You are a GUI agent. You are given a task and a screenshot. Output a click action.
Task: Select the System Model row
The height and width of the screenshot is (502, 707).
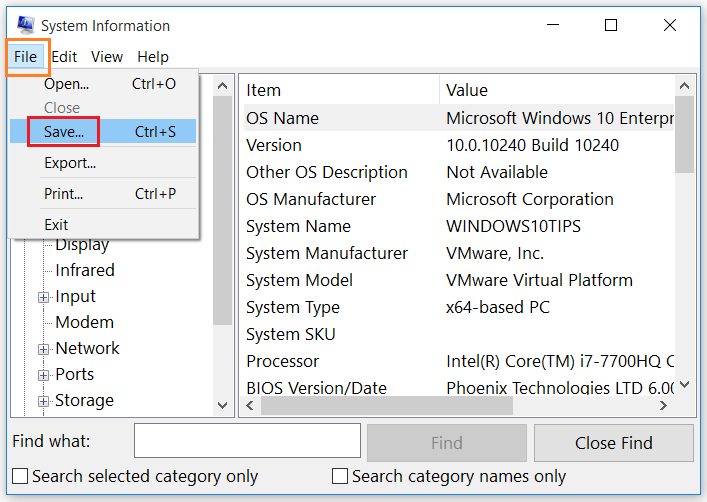click(x=459, y=281)
